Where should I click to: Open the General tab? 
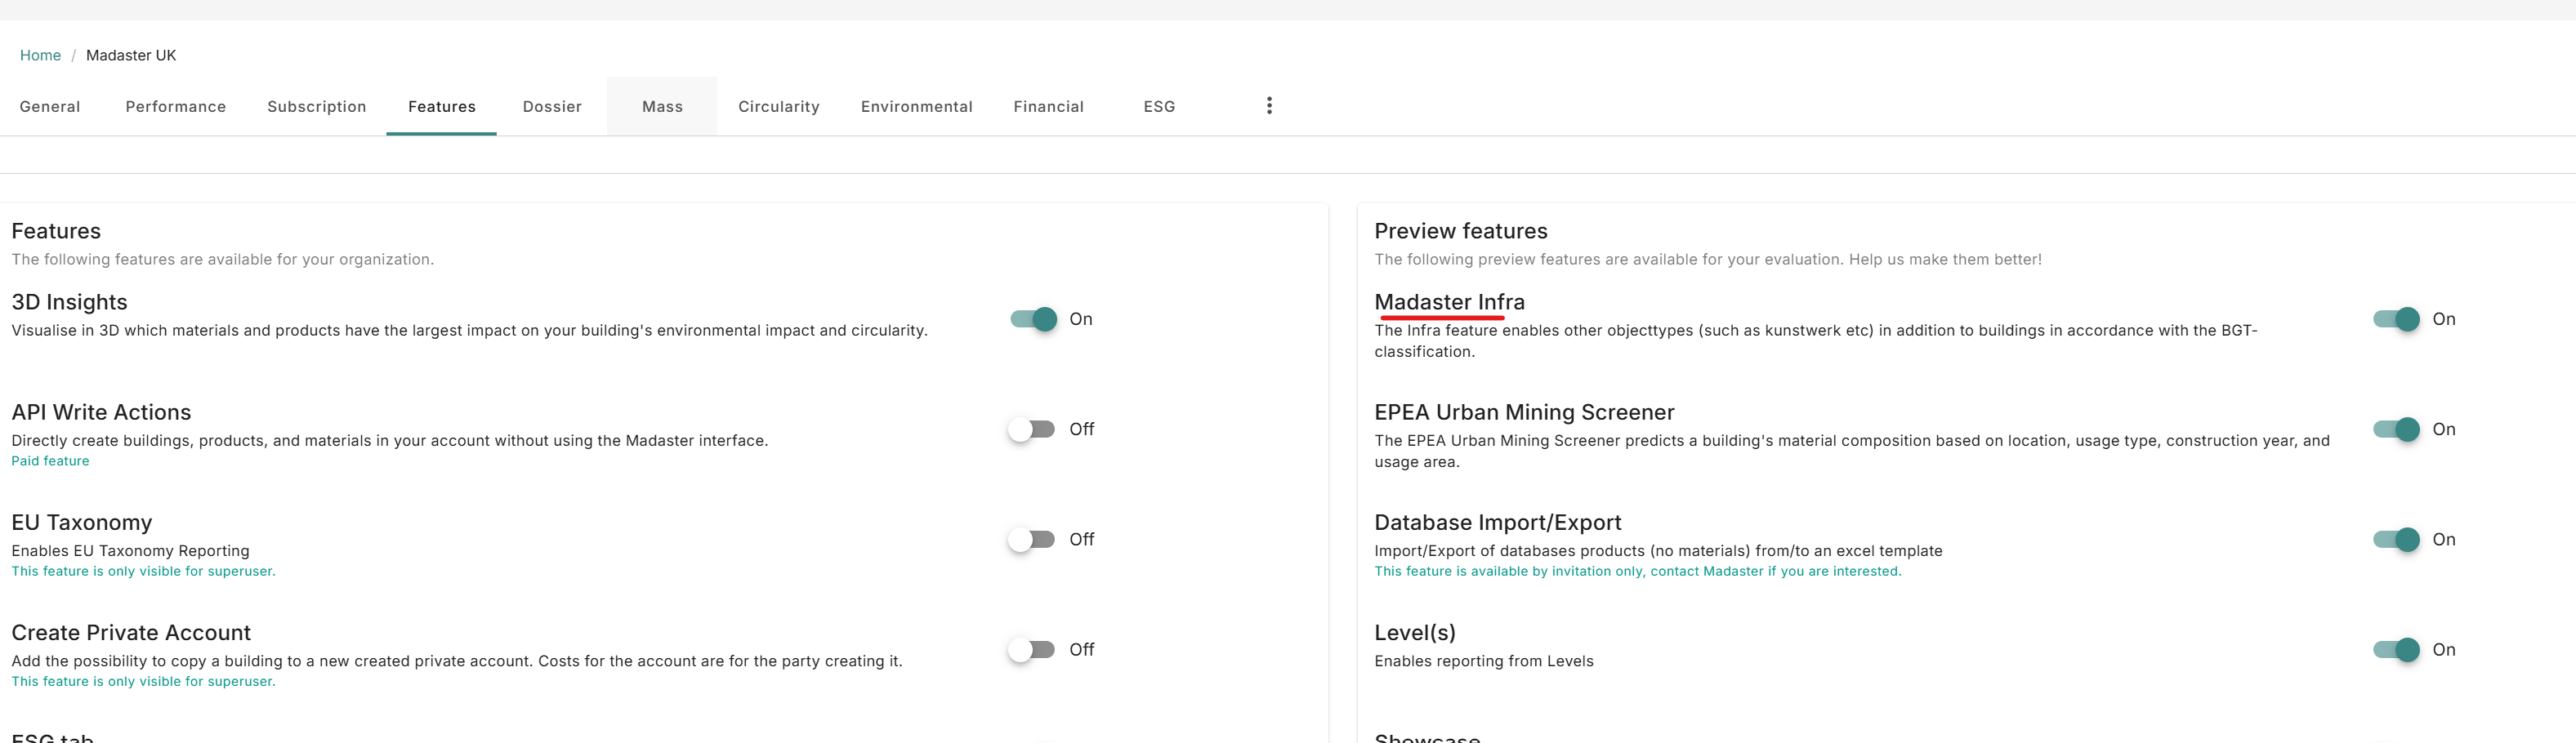coord(50,106)
